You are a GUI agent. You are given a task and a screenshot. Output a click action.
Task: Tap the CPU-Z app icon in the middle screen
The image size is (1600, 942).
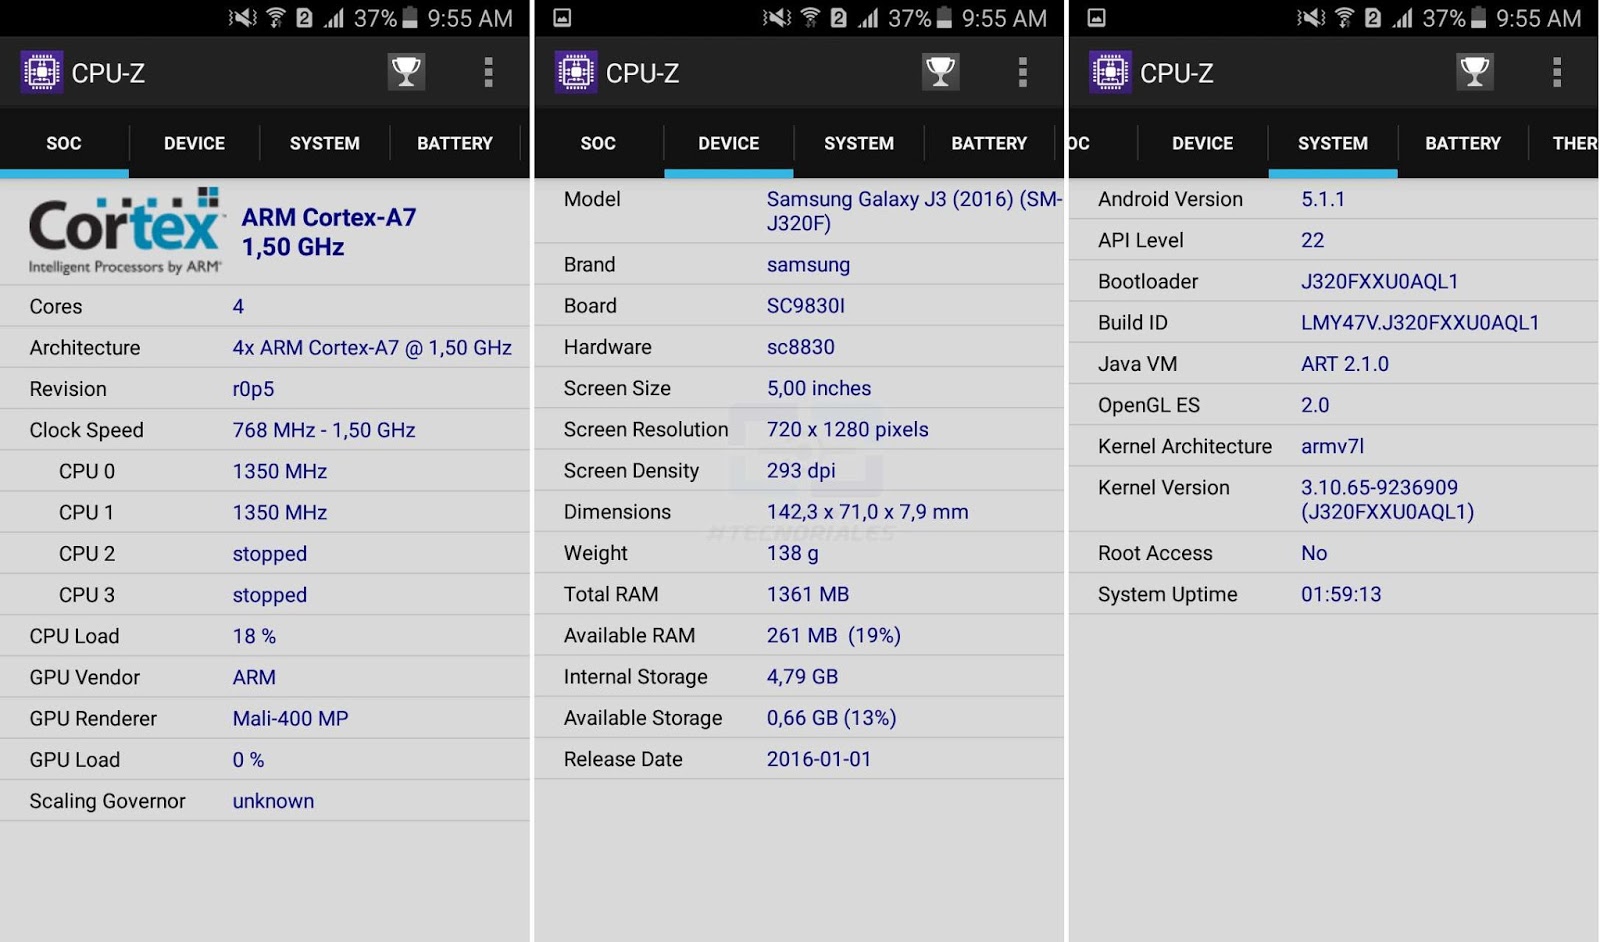click(x=576, y=72)
